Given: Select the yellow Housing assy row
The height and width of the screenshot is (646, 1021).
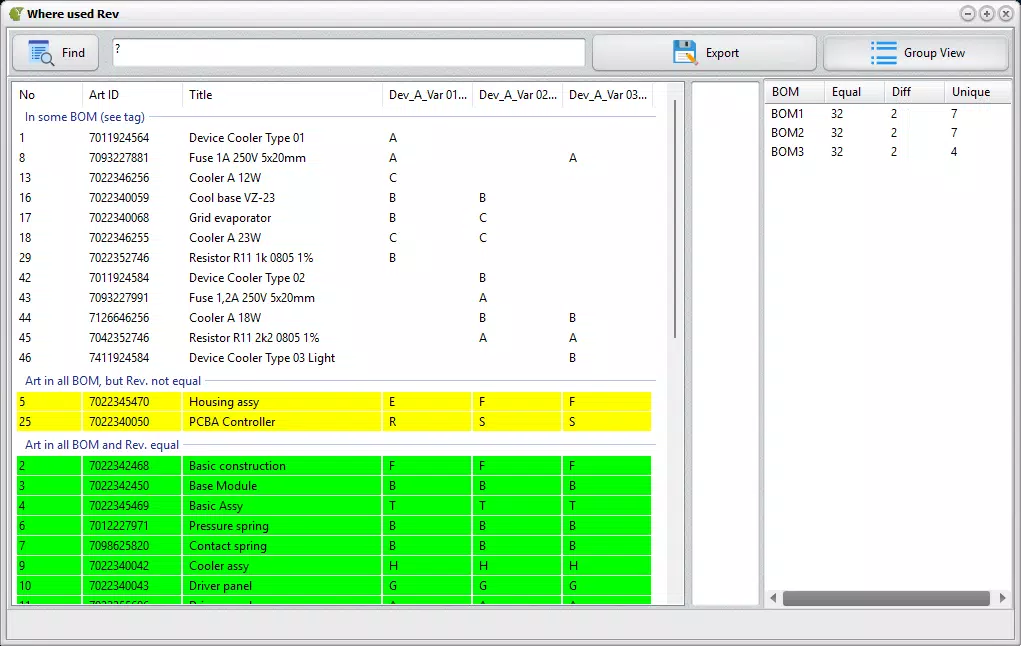Looking at the screenshot, I should click(334, 402).
